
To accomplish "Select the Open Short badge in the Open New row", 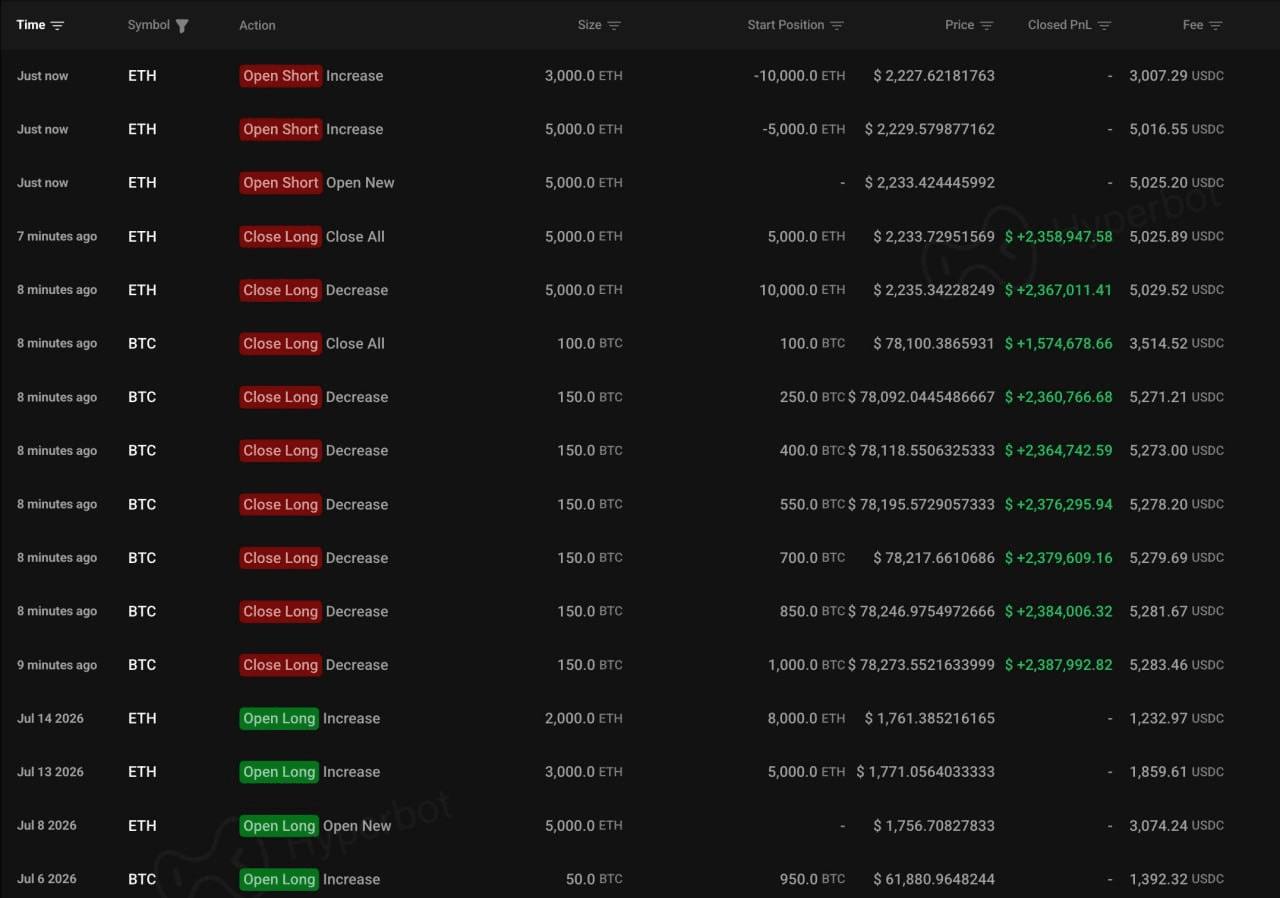I will tap(281, 183).
